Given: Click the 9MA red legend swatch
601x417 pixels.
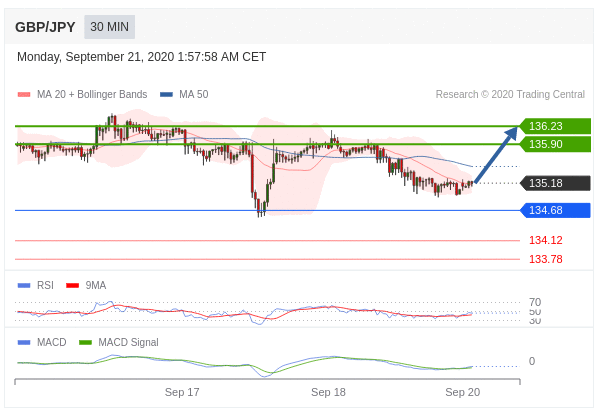Looking at the screenshot, I should [x=72, y=286].
